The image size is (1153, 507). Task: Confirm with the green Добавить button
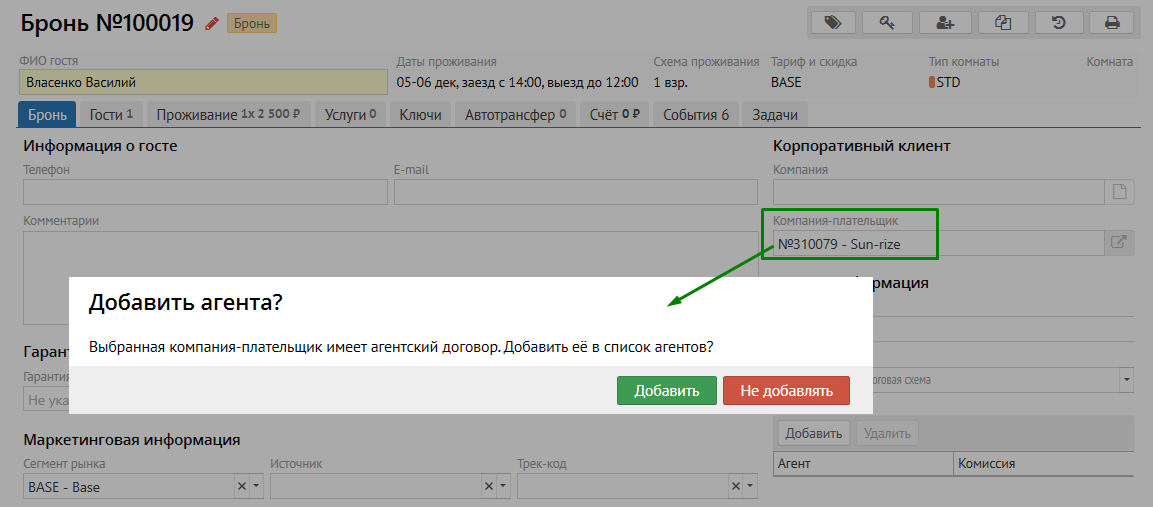(x=666, y=391)
